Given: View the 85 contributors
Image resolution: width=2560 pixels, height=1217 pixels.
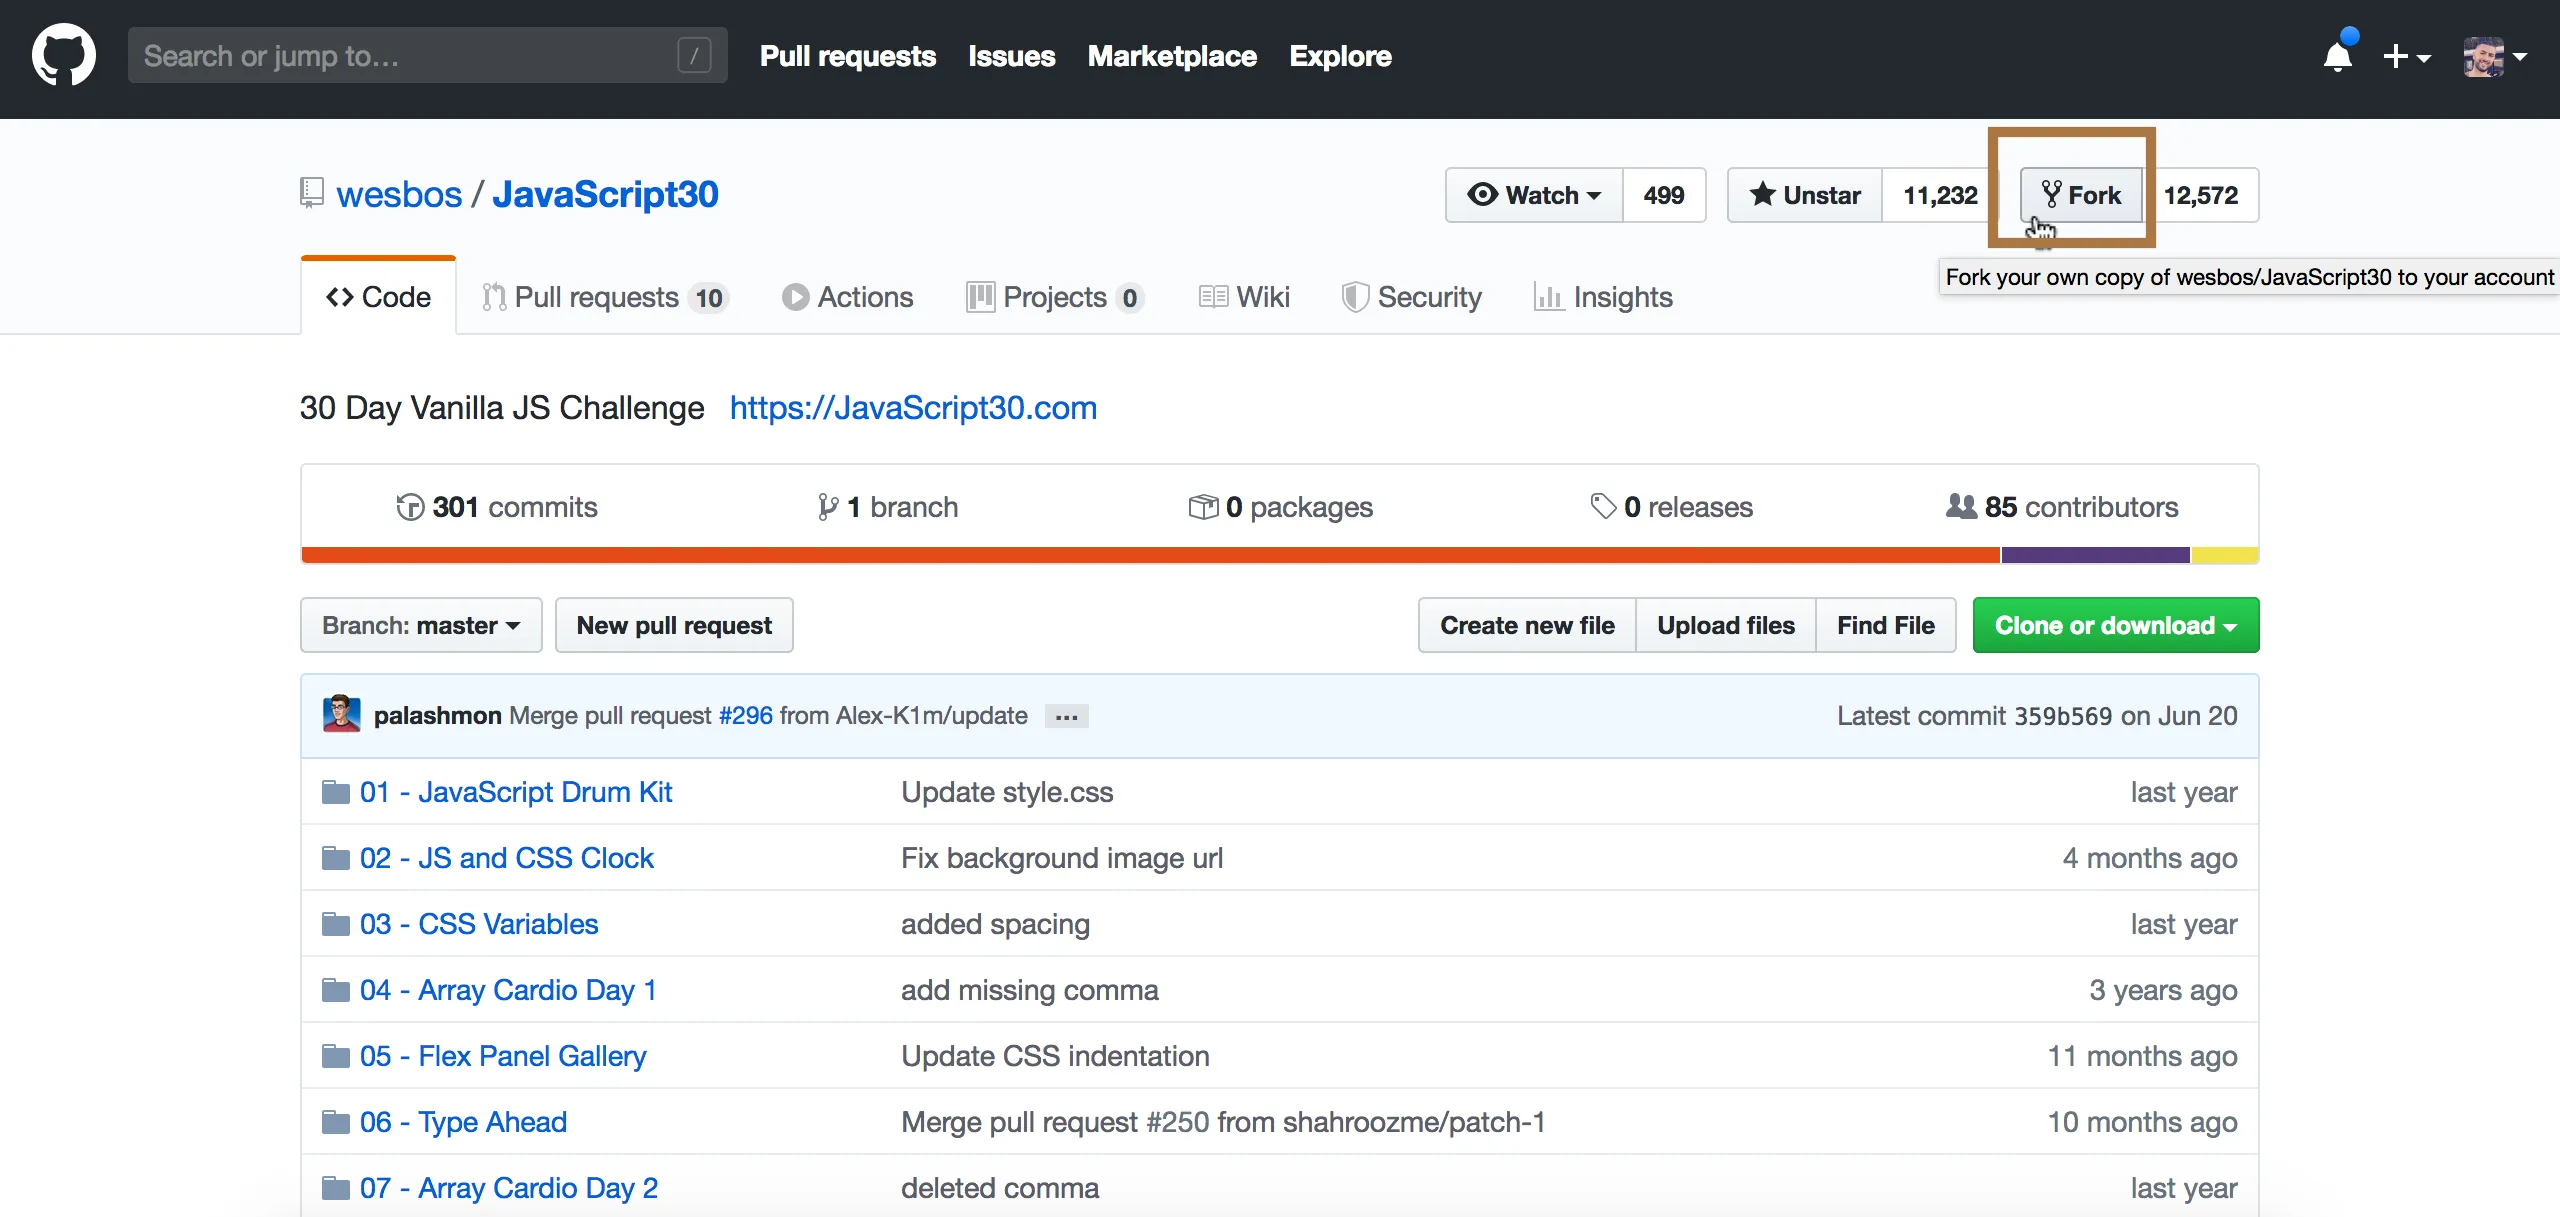Looking at the screenshot, I should 2062,507.
